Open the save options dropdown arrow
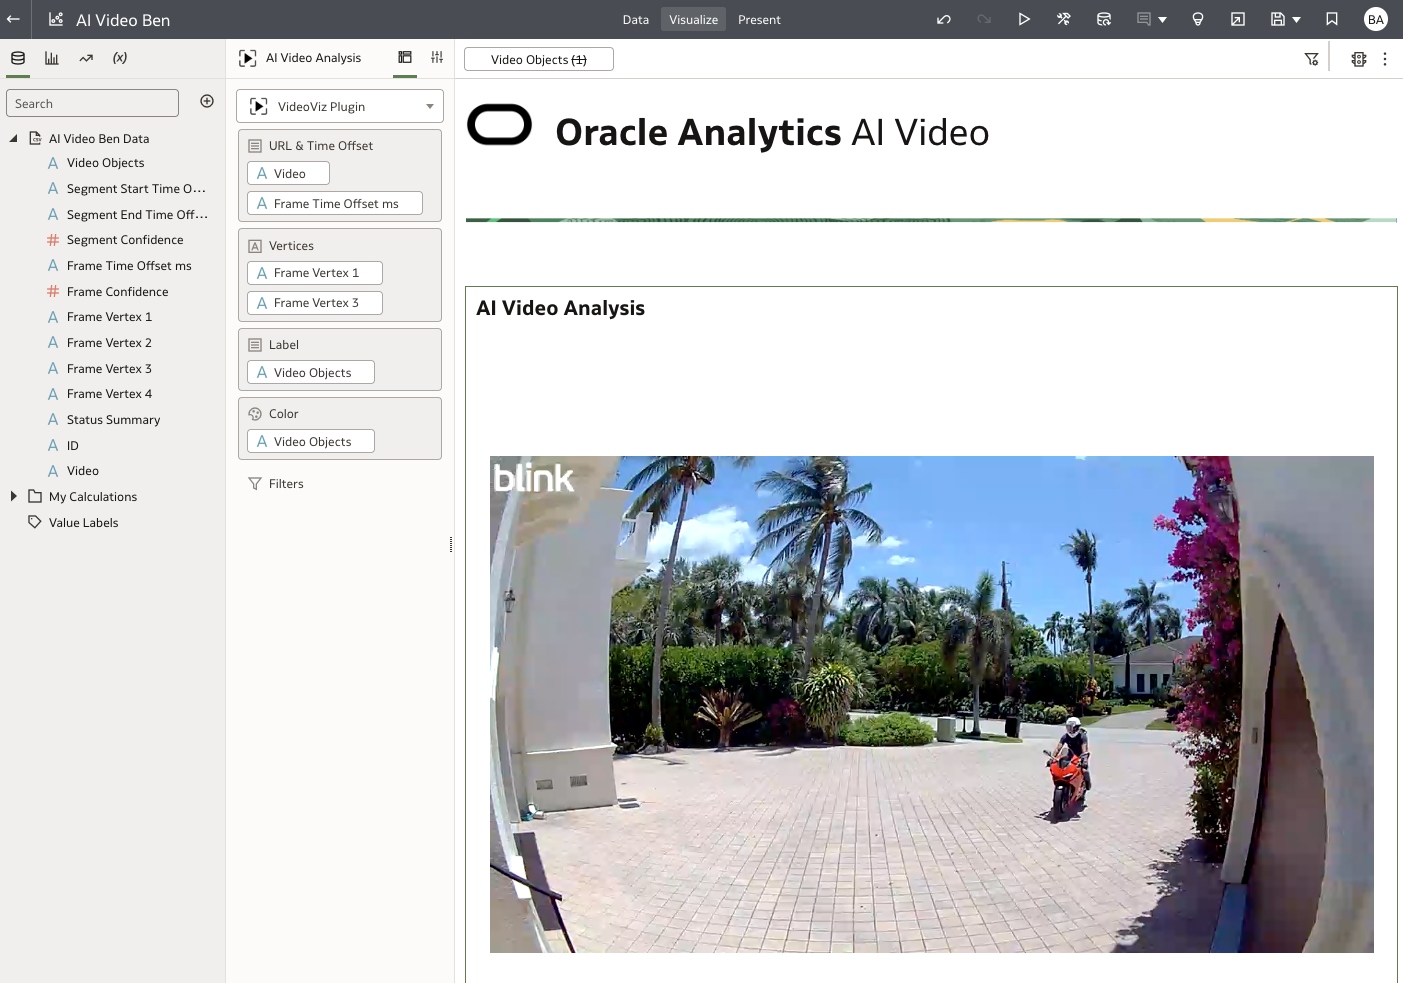1403x983 pixels. point(1296,20)
